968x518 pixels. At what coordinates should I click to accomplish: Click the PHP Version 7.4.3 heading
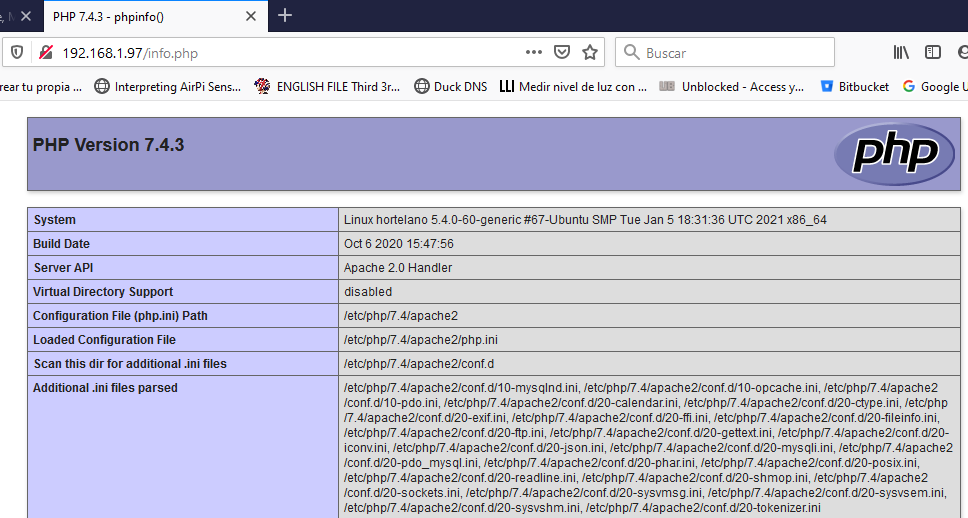click(108, 145)
